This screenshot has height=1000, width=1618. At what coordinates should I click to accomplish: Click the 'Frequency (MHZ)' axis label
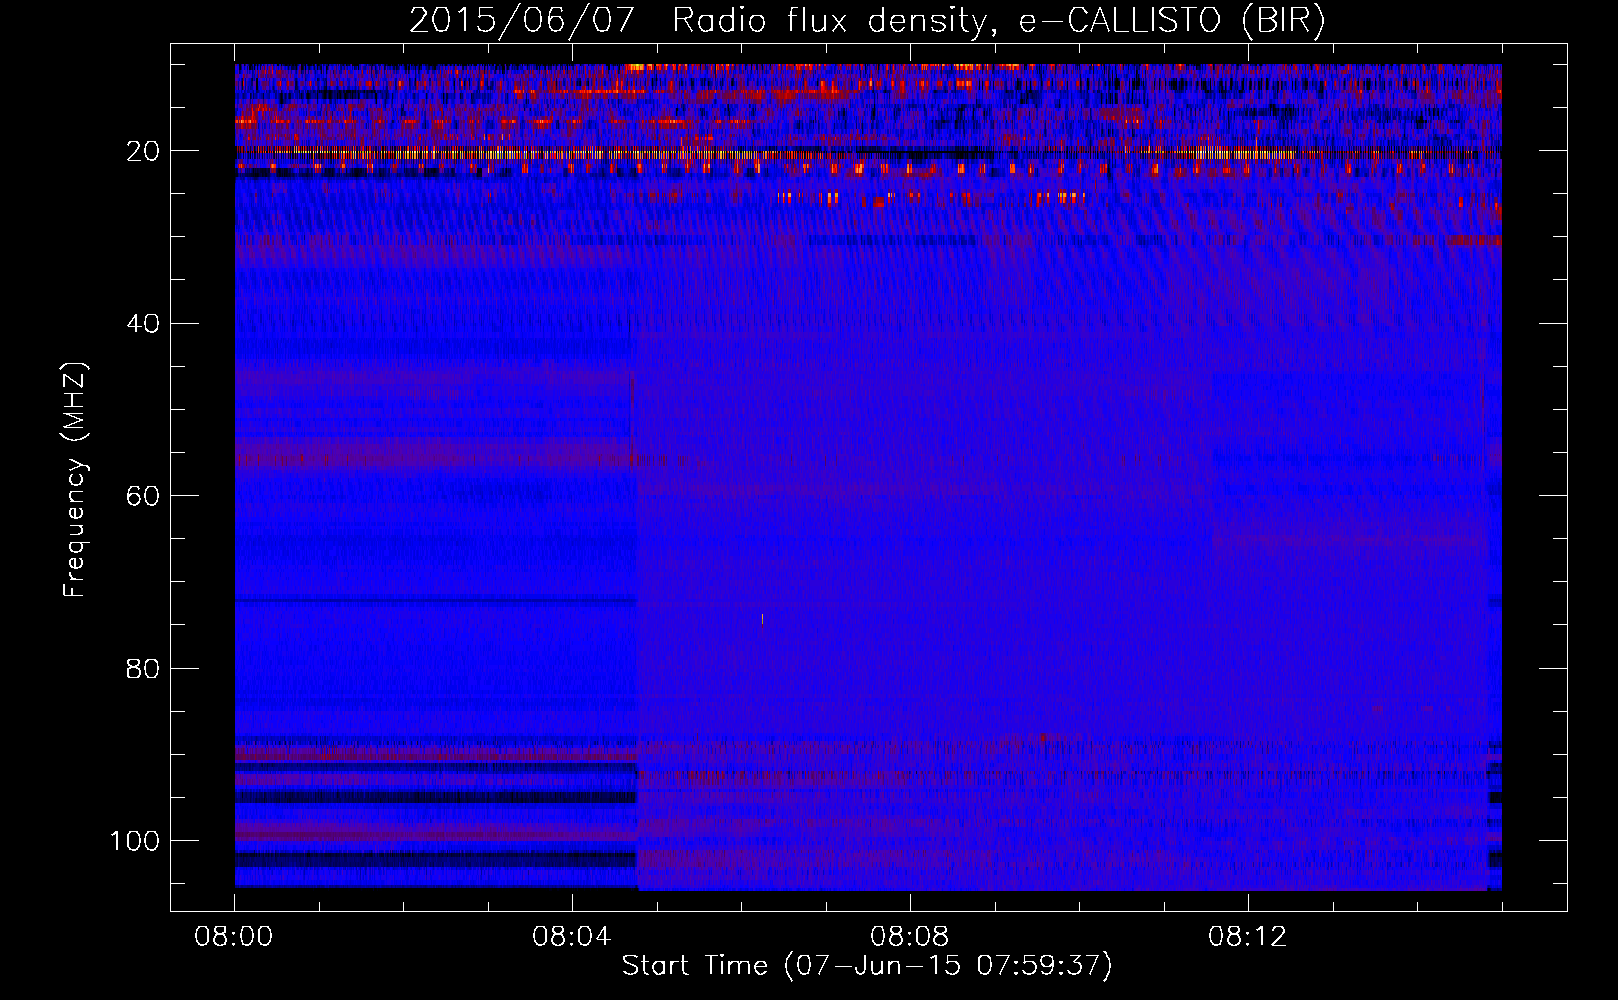tap(75, 479)
